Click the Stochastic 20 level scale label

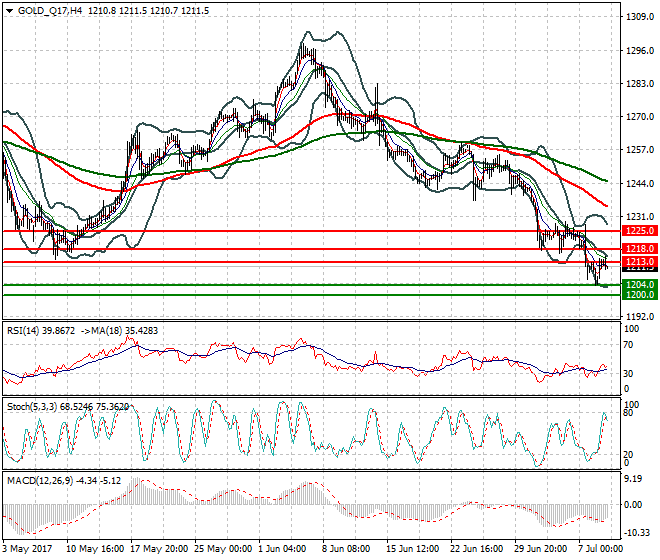click(x=628, y=455)
